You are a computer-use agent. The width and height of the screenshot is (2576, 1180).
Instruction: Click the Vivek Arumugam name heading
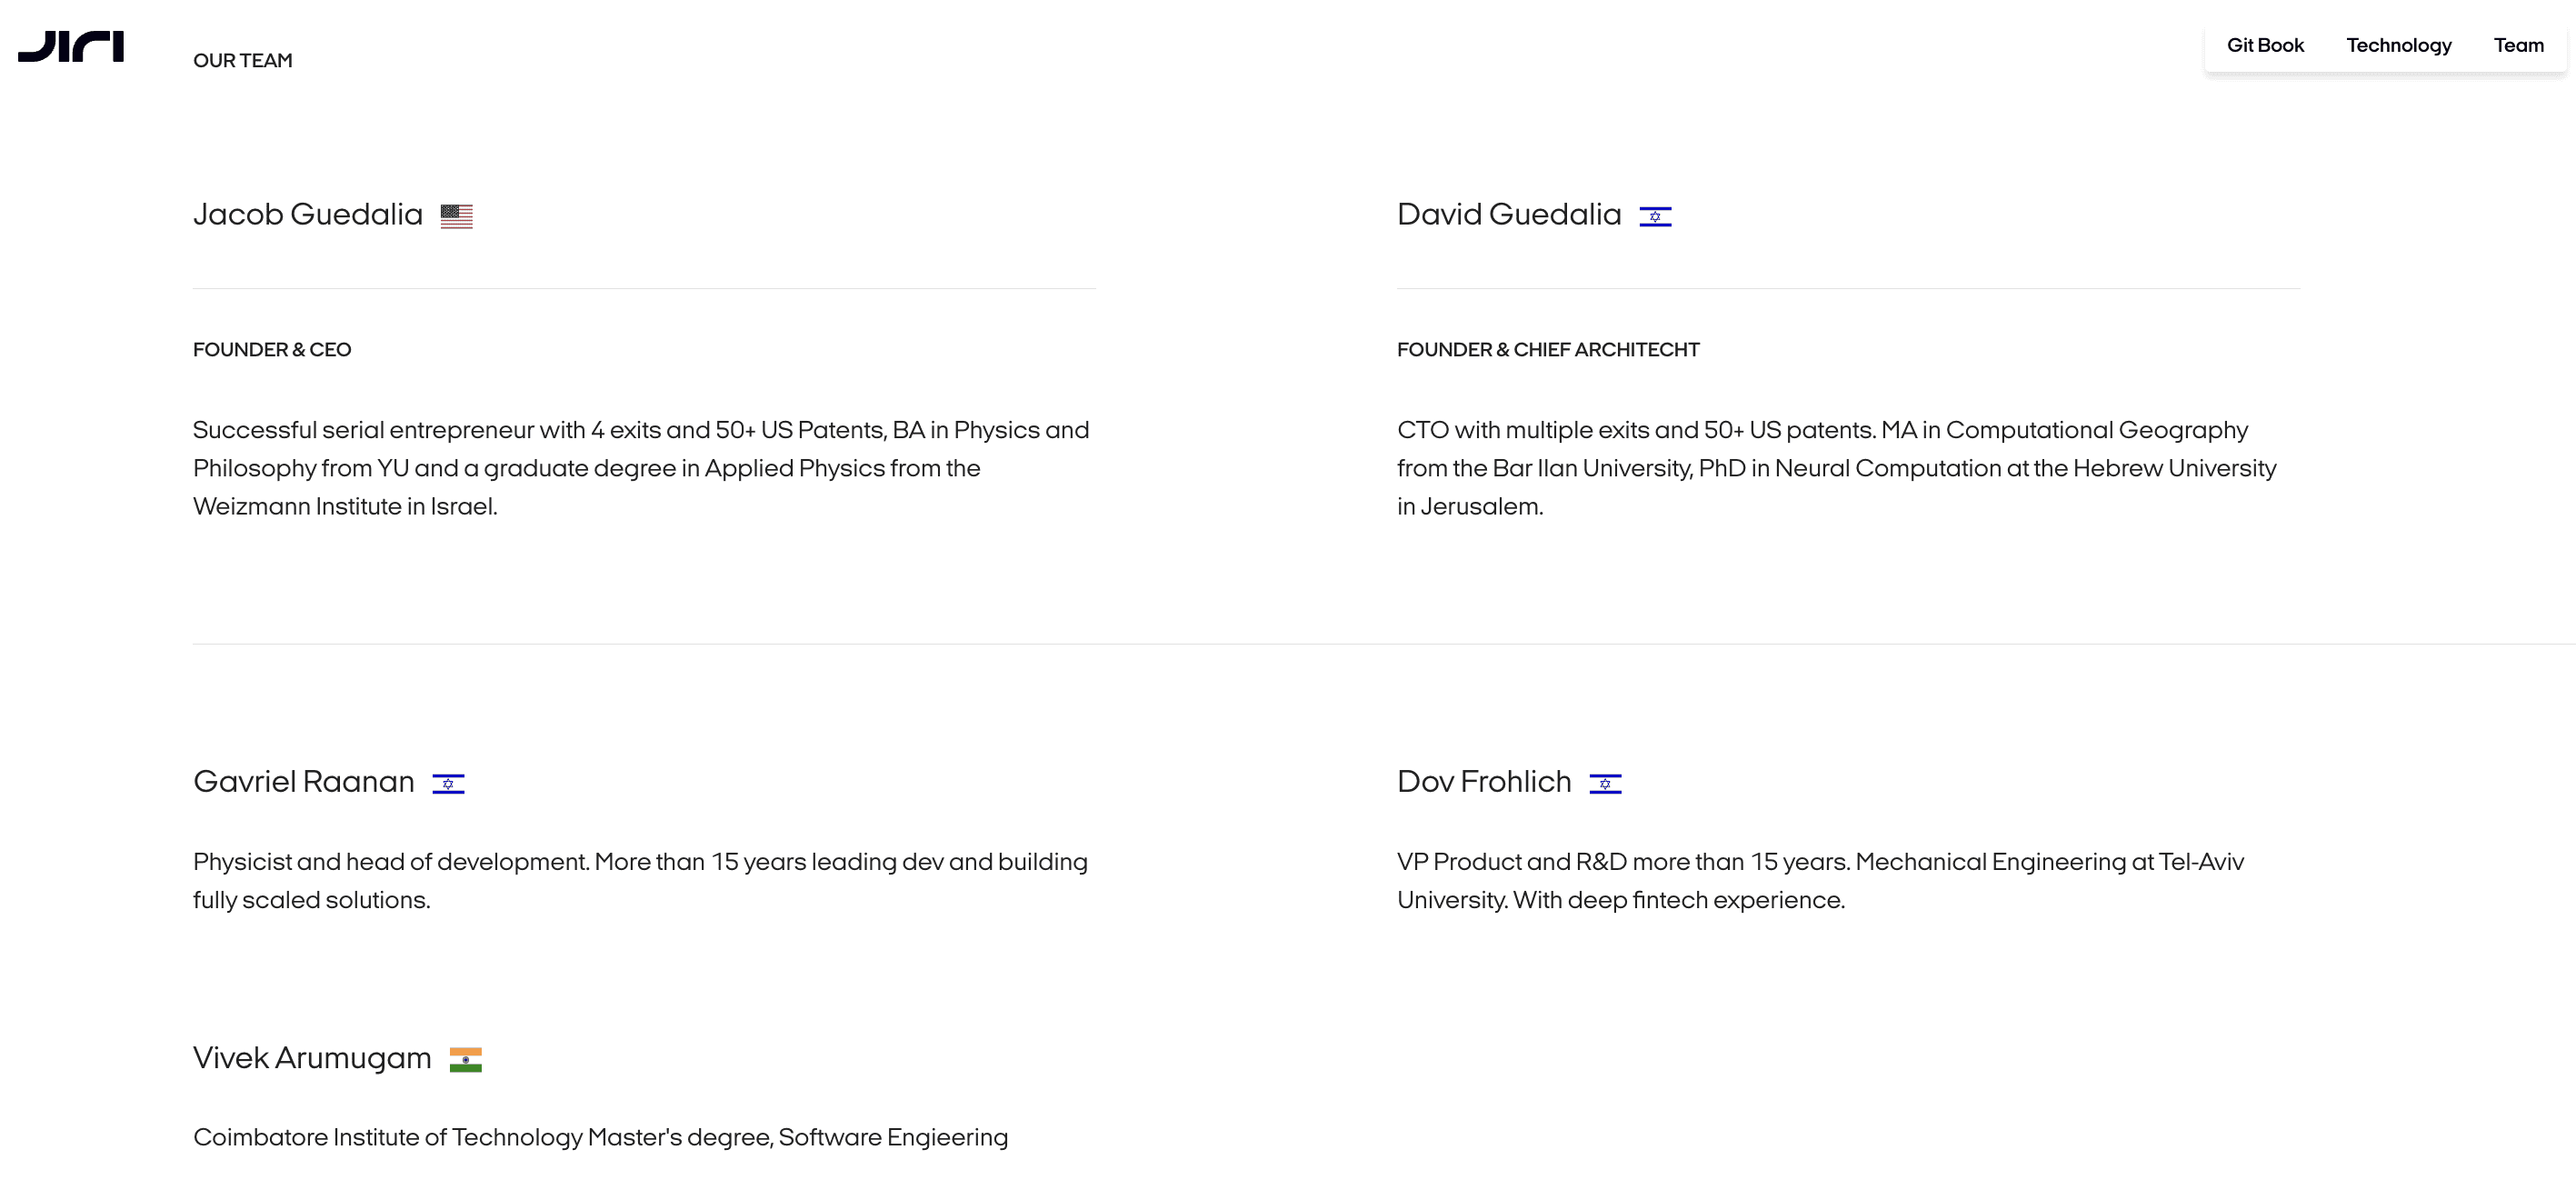pyautogui.click(x=312, y=1057)
